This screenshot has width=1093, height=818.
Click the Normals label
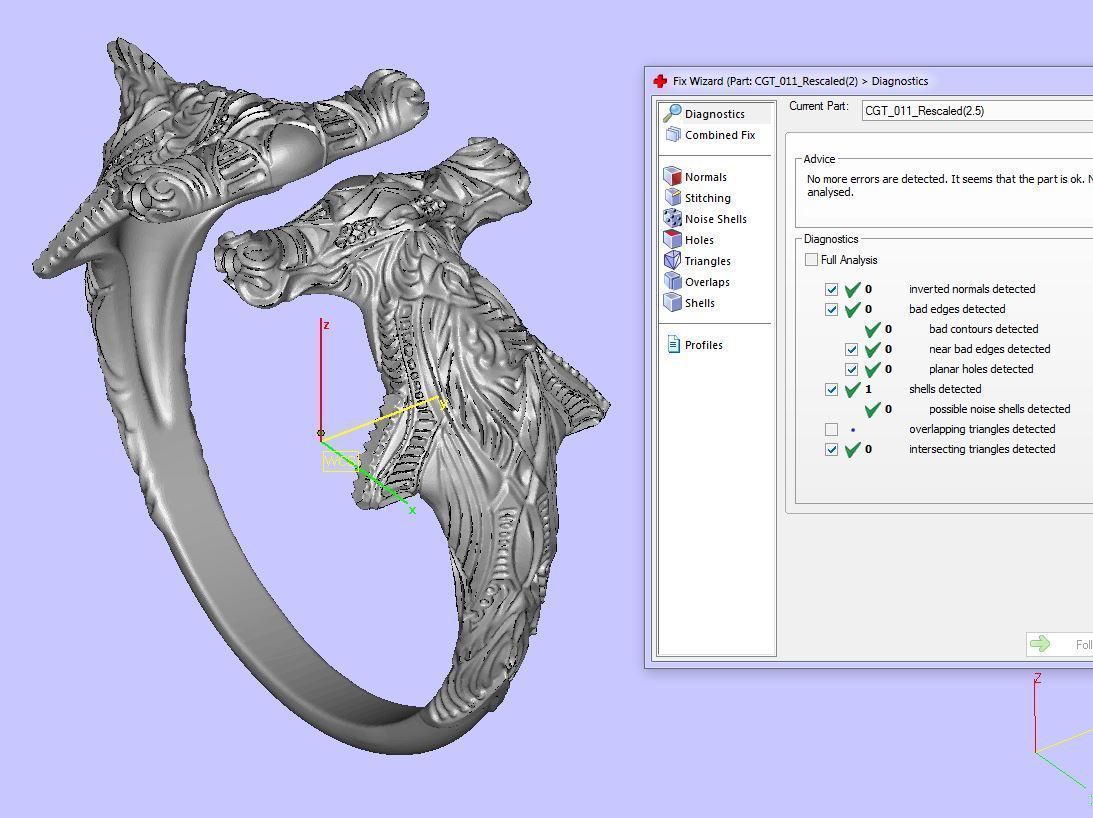point(705,176)
